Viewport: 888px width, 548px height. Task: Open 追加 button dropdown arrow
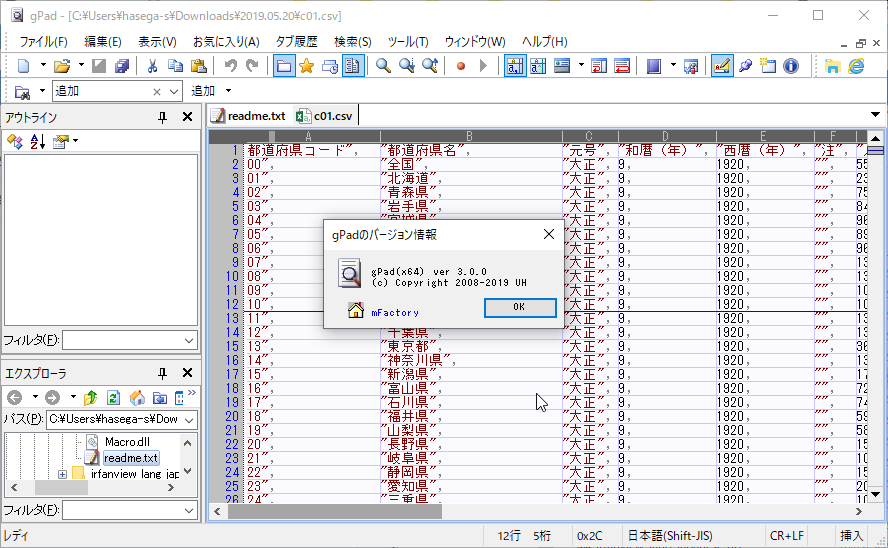[x=228, y=91]
